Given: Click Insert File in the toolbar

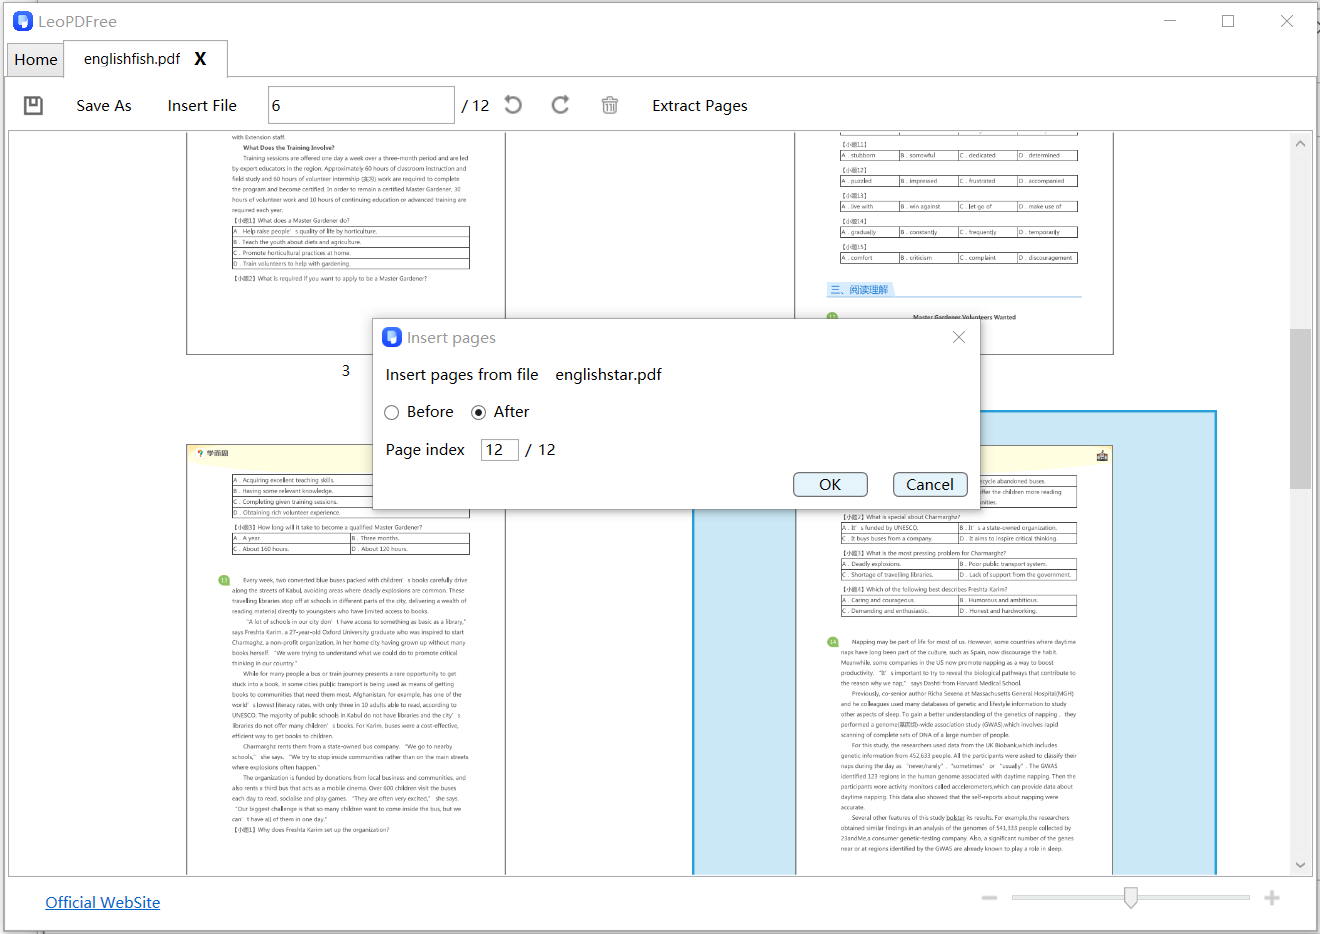Looking at the screenshot, I should pyautogui.click(x=202, y=105).
